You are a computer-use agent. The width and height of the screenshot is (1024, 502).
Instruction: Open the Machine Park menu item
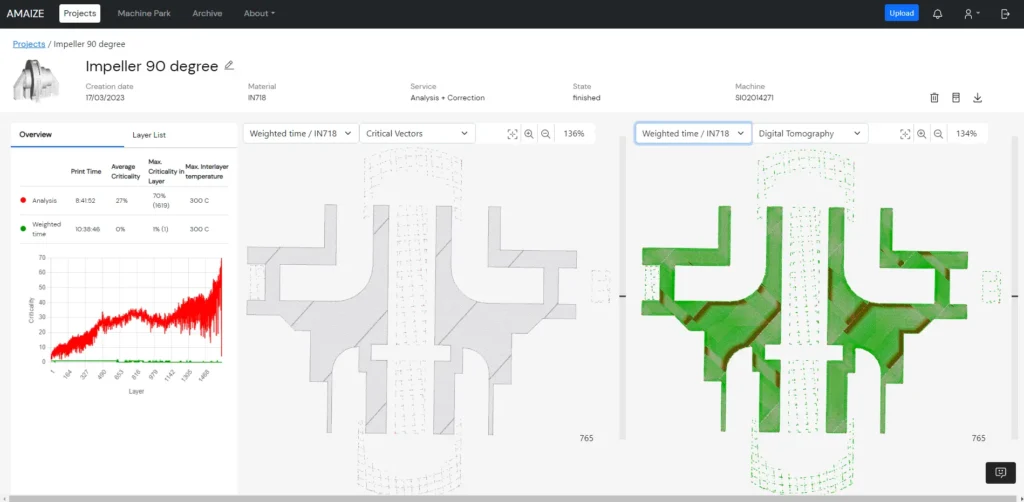pos(146,14)
